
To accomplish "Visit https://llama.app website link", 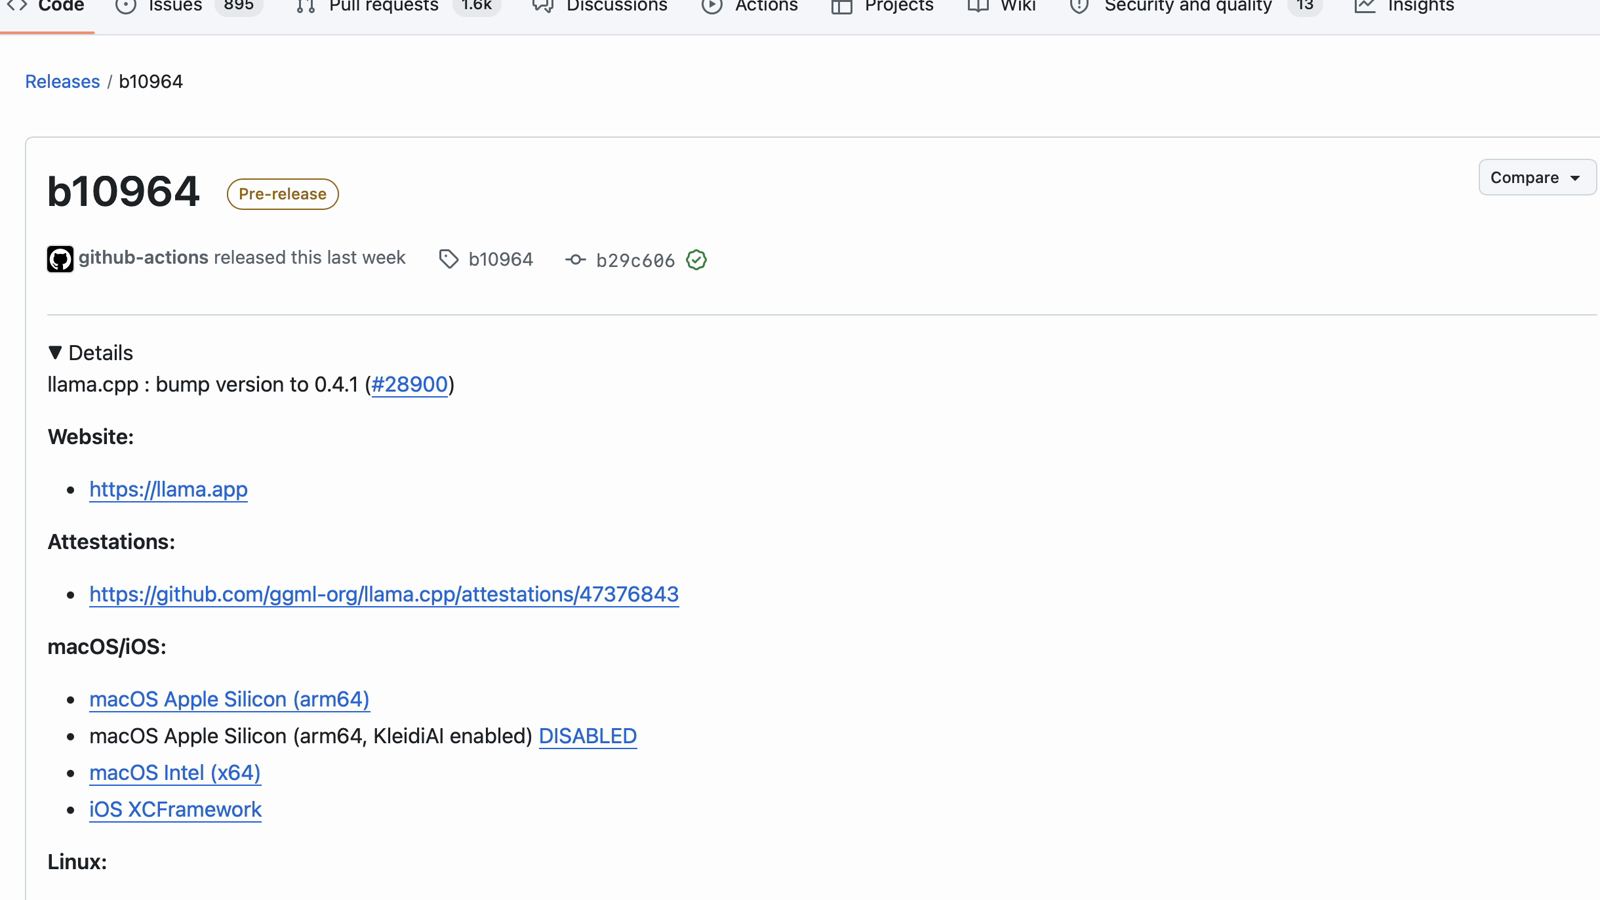I will (168, 489).
